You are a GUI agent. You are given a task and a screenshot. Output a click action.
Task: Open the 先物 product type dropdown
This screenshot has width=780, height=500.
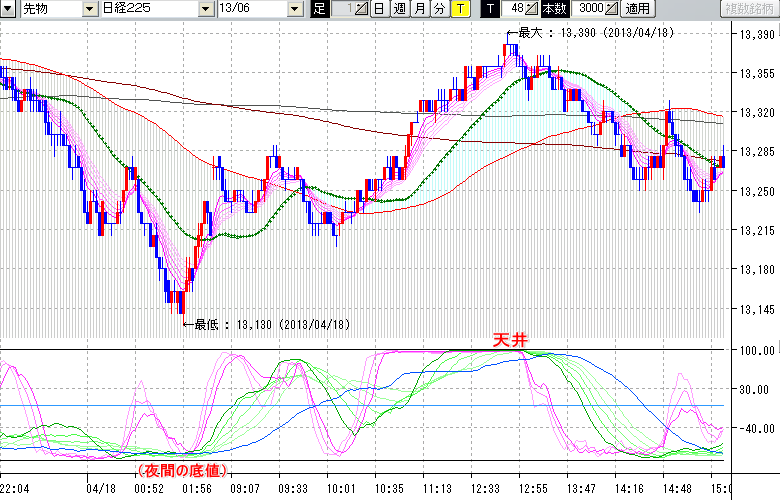click(x=86, y=9)
